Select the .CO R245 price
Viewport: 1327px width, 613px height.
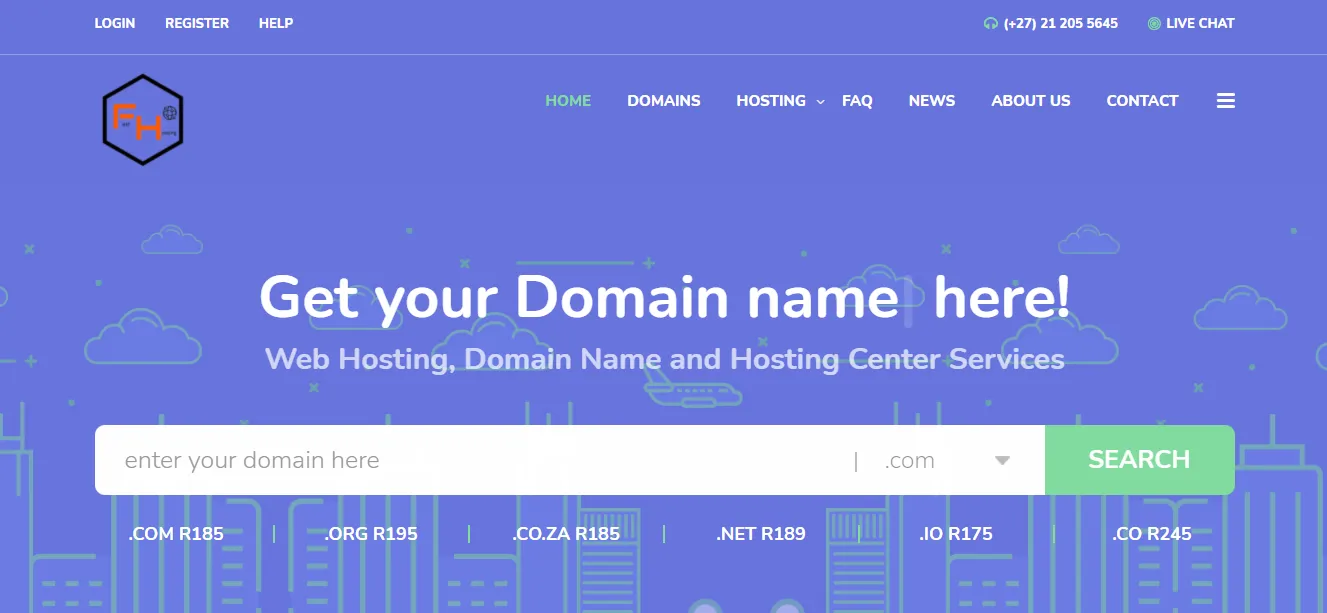click(x=1152, y=534)
